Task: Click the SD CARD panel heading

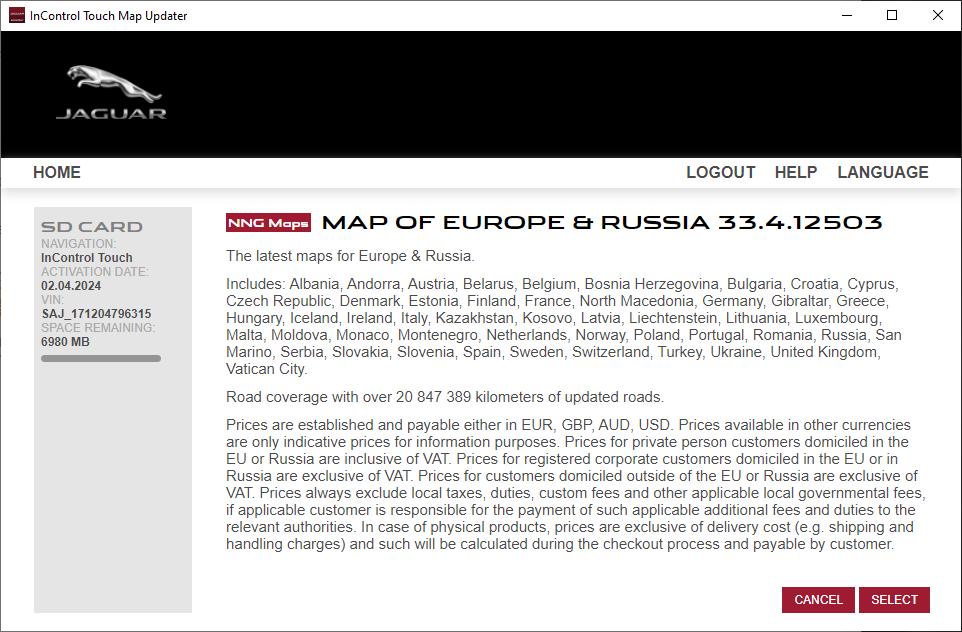Action: click(x=91, y=227)
